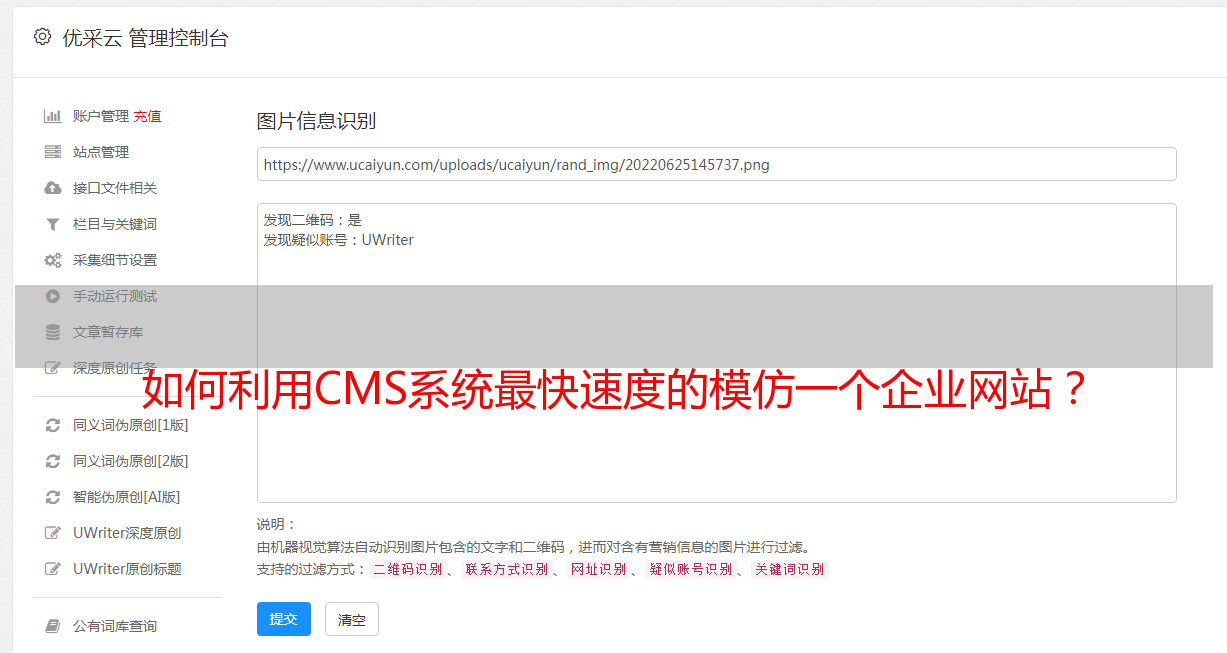Click the 接口文件相关 cloud upload icon

point(53,188)
